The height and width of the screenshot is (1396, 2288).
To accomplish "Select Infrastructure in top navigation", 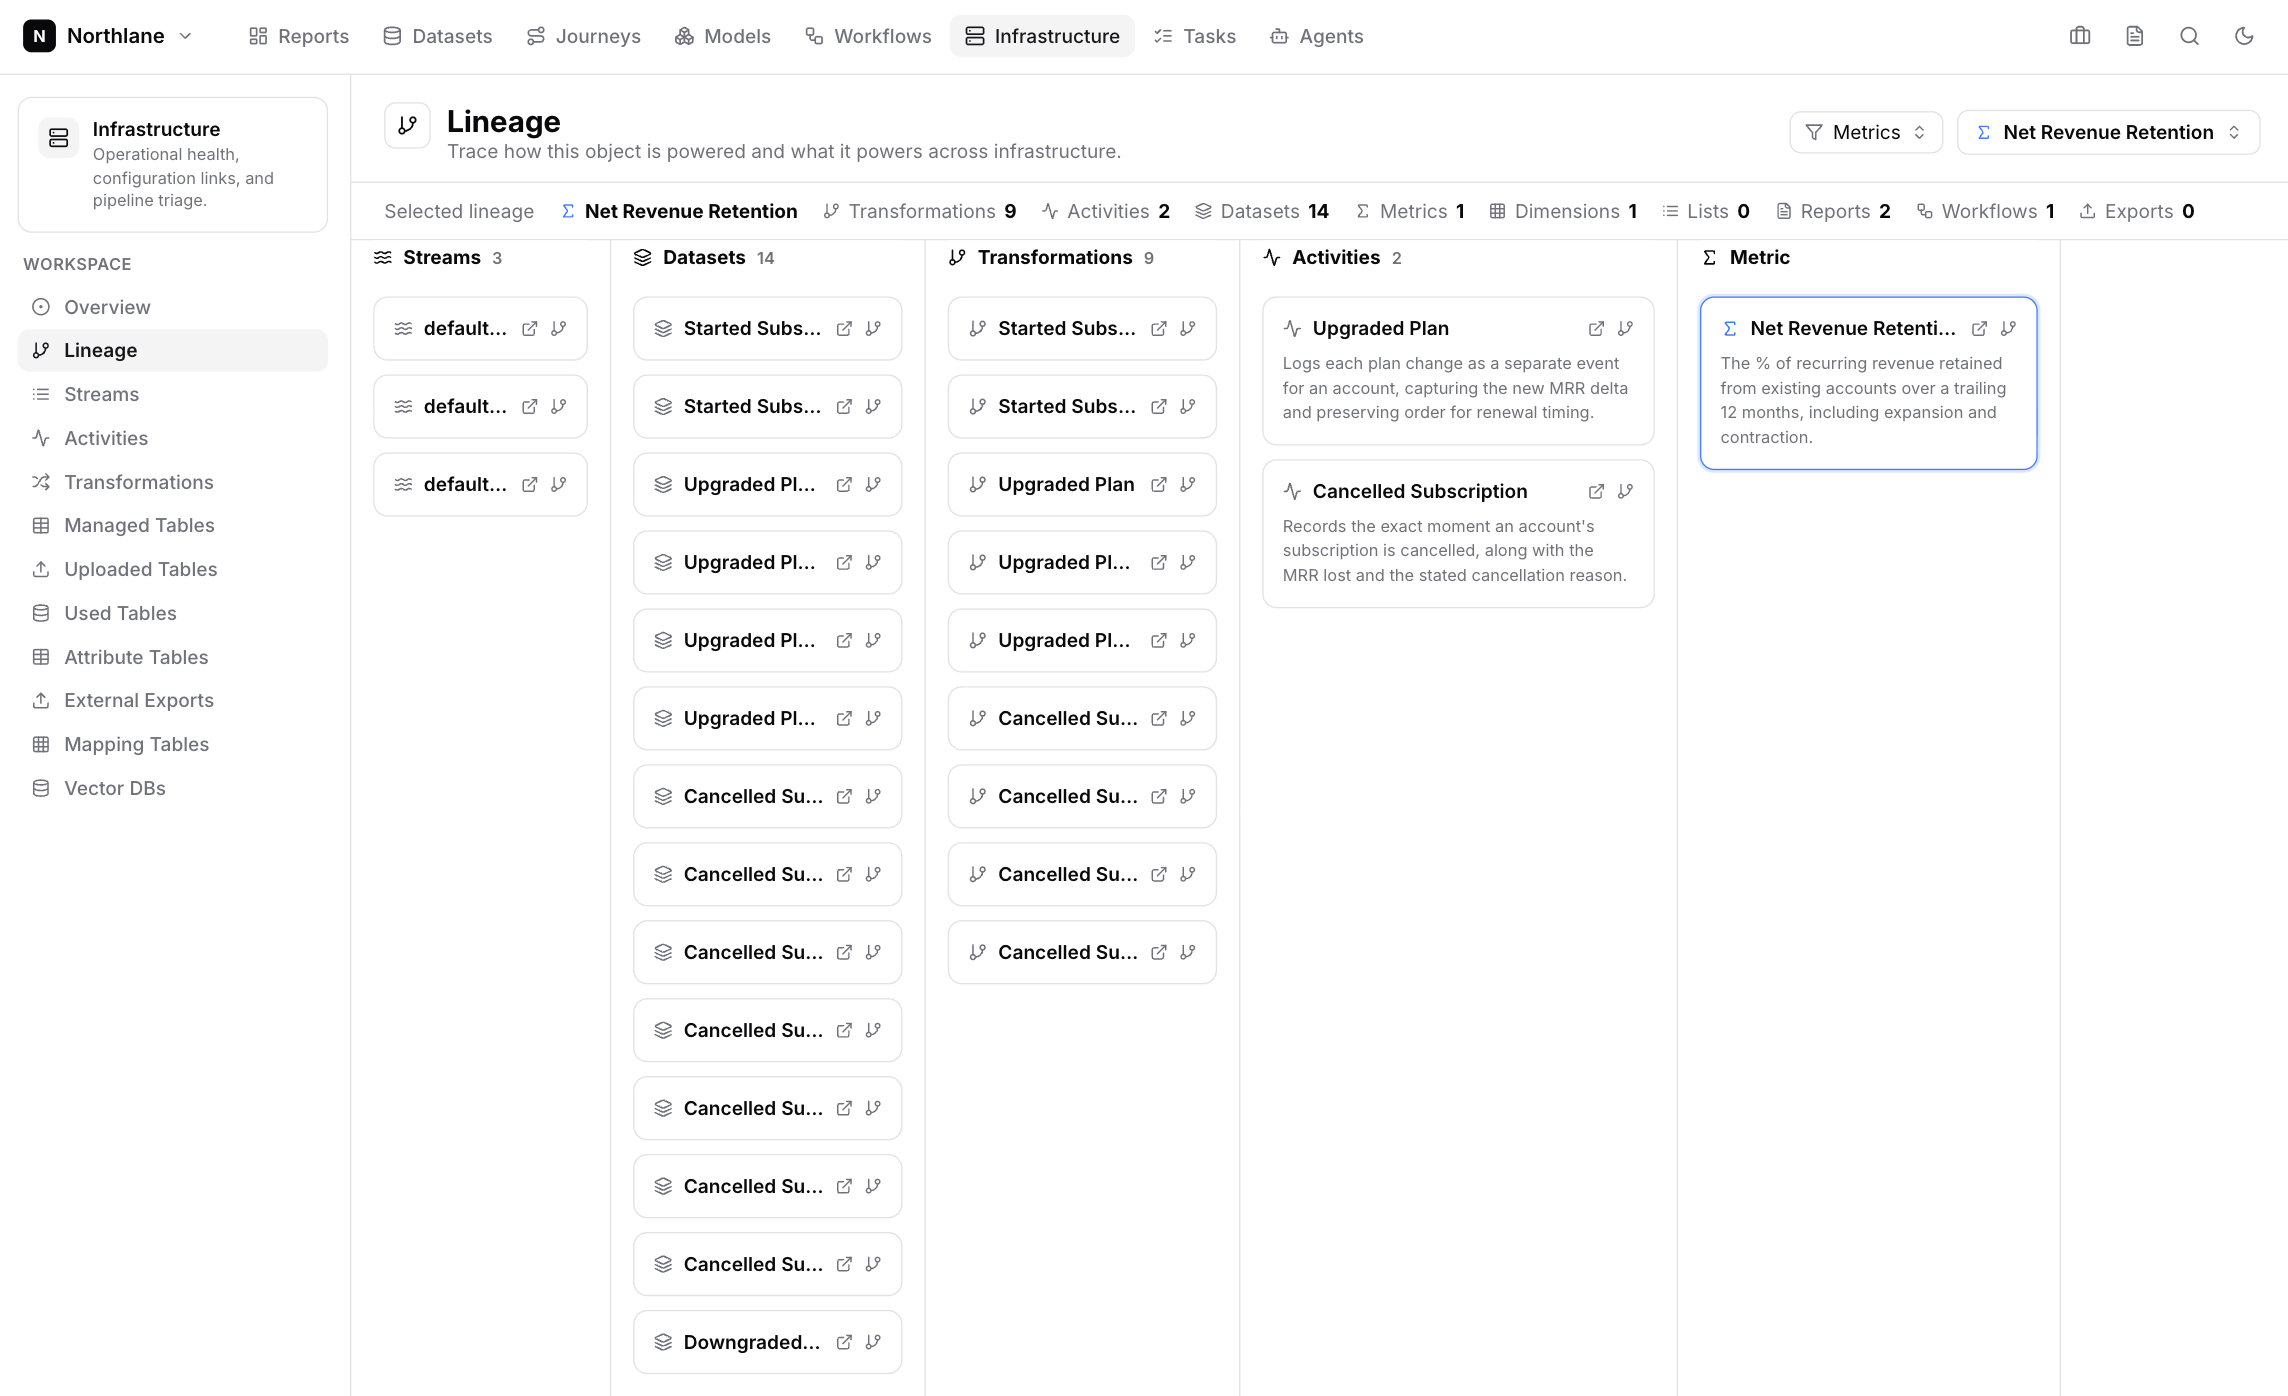I will [1042, 36].
